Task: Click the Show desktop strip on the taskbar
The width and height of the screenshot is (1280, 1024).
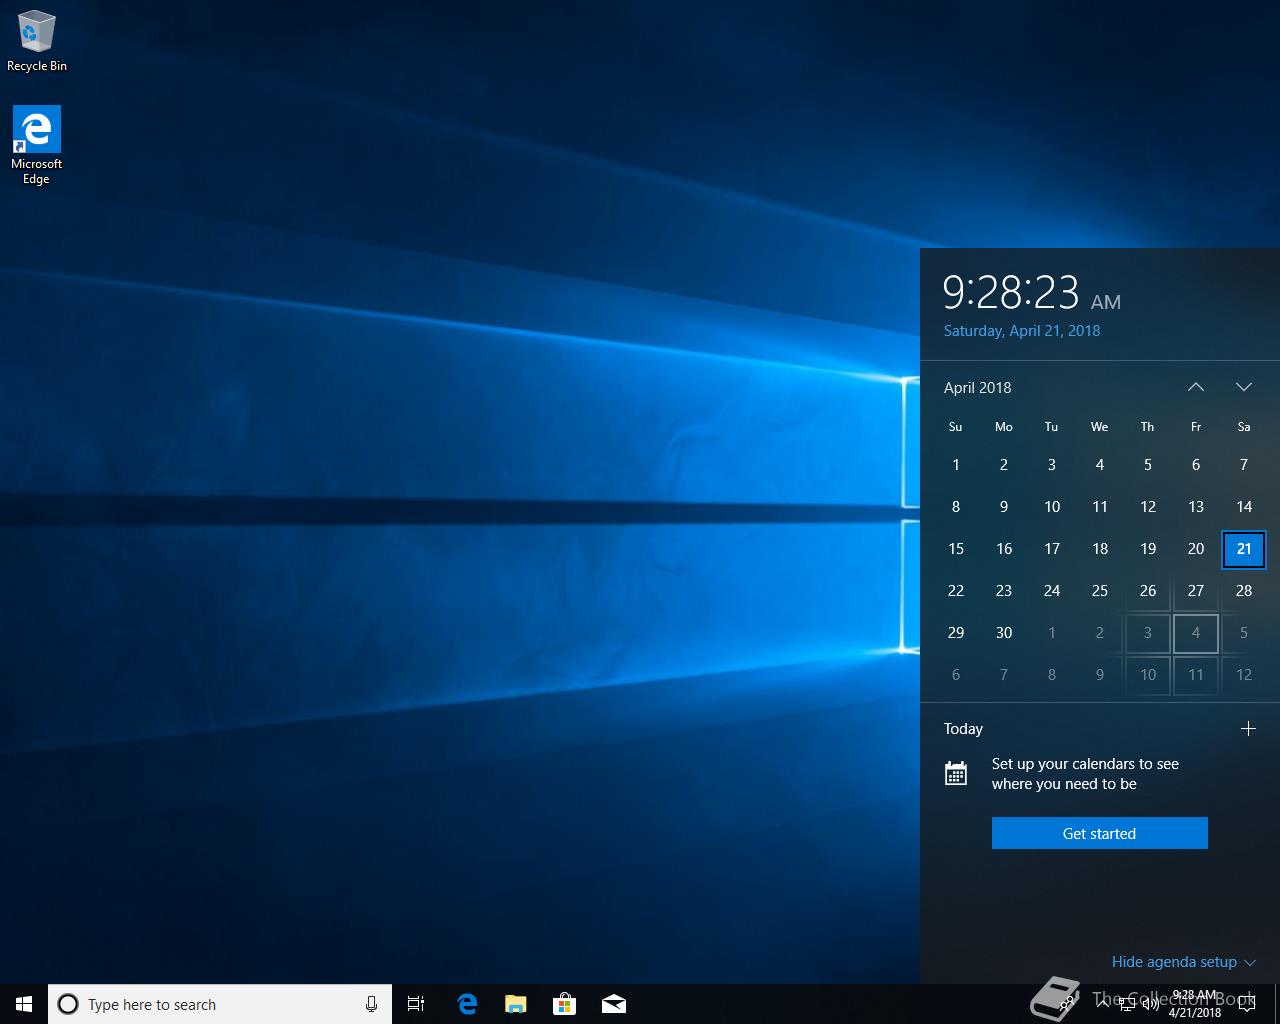Action: point(1277,1004)
